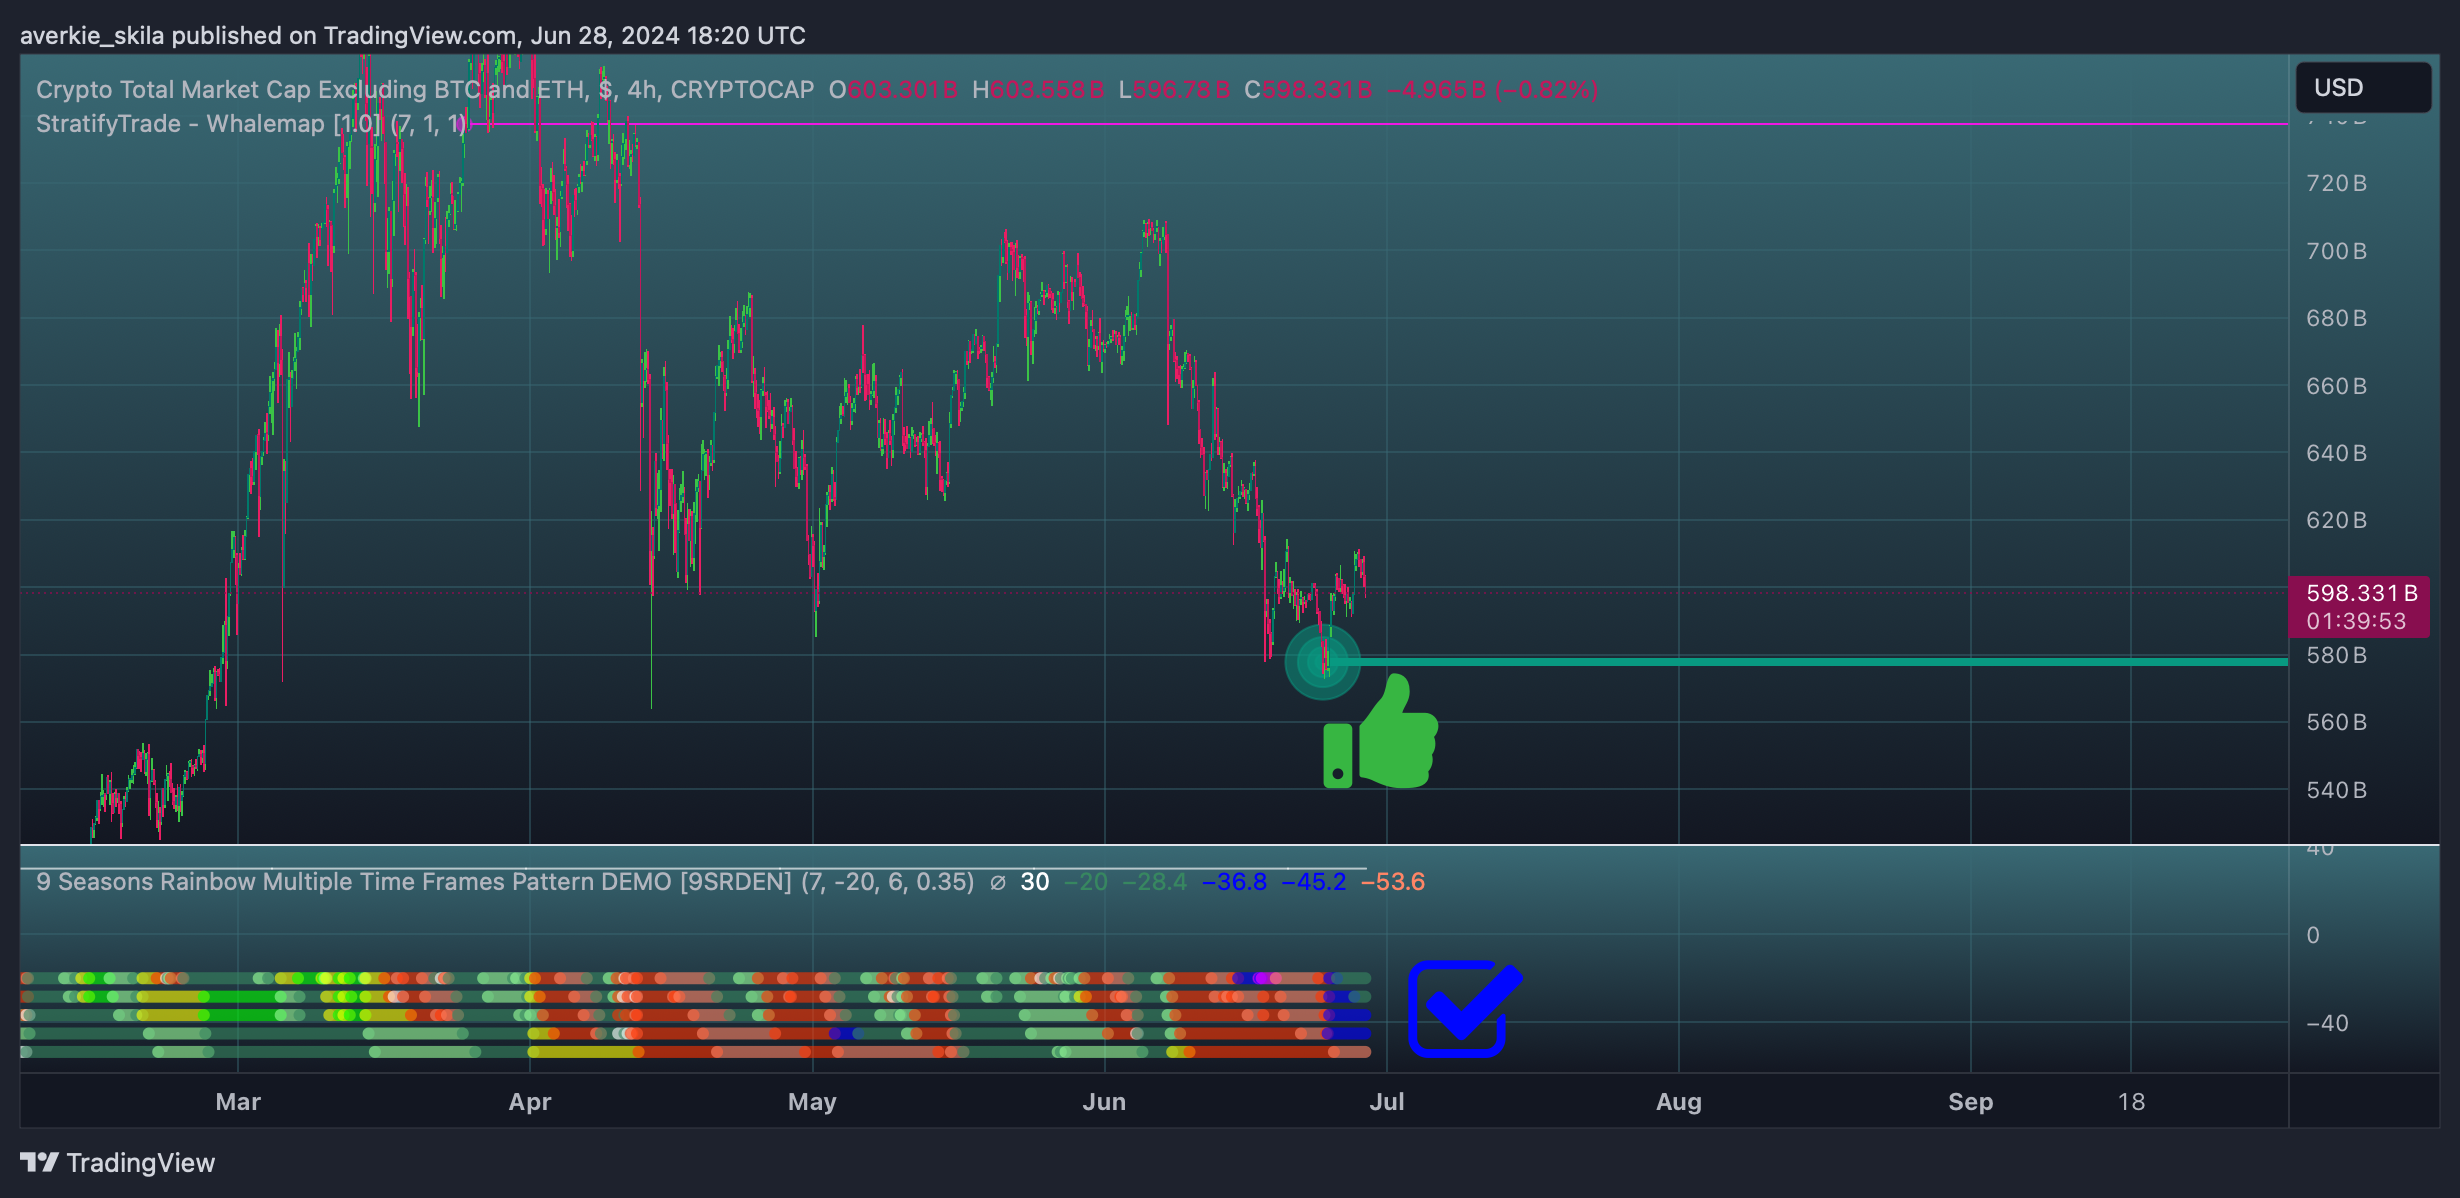This screenshot has width=2460, height=1198.
Task: Click the 560 B price axis label
Action: point(2336,722)
